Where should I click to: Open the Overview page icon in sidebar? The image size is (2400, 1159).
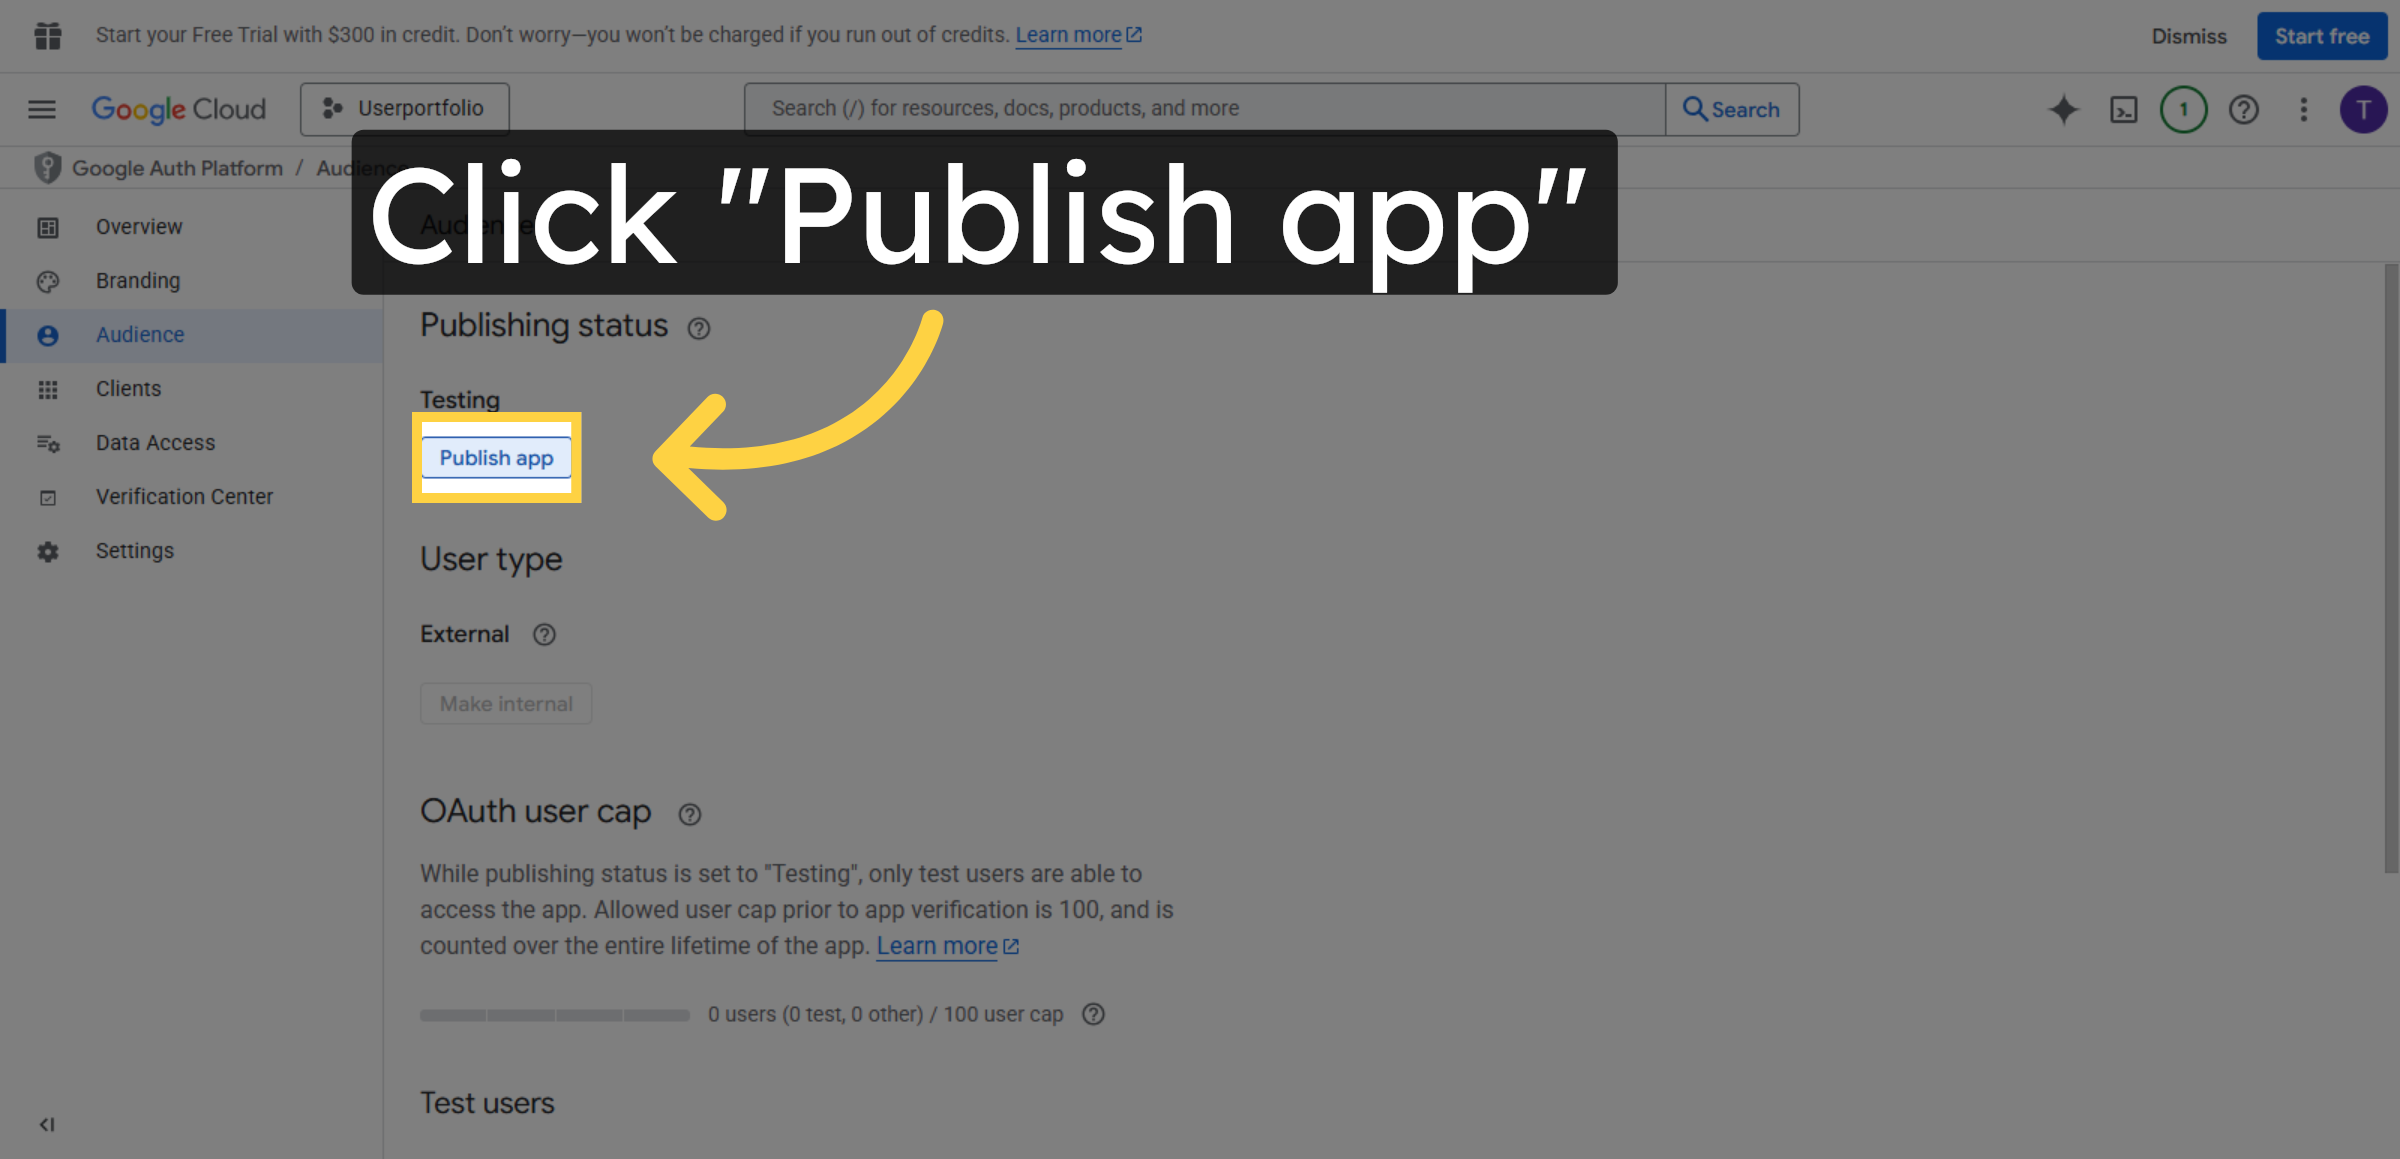coord(48,227)
